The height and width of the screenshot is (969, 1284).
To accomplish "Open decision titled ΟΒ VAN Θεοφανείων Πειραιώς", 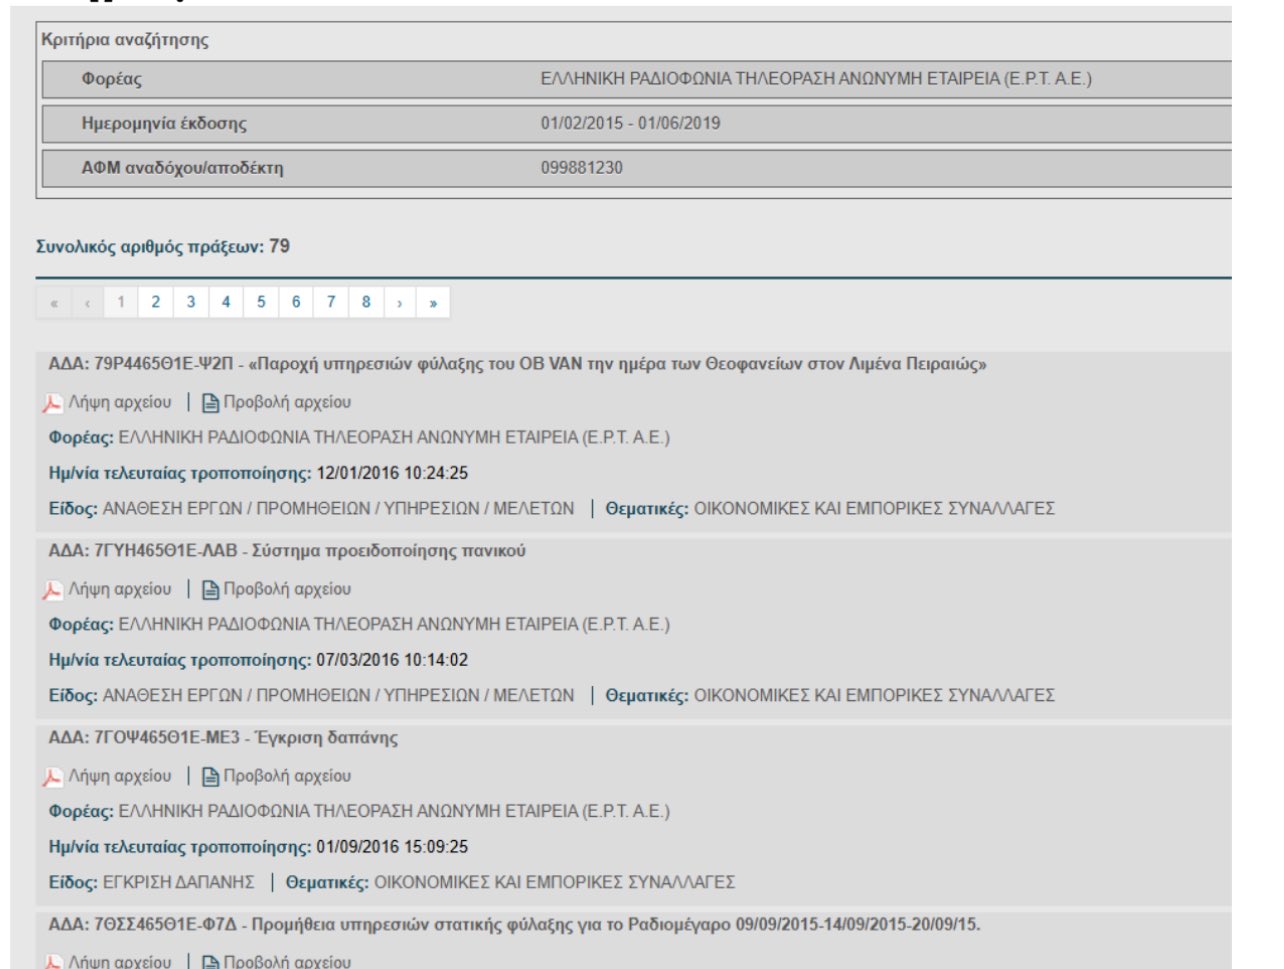I will [517, 364].
